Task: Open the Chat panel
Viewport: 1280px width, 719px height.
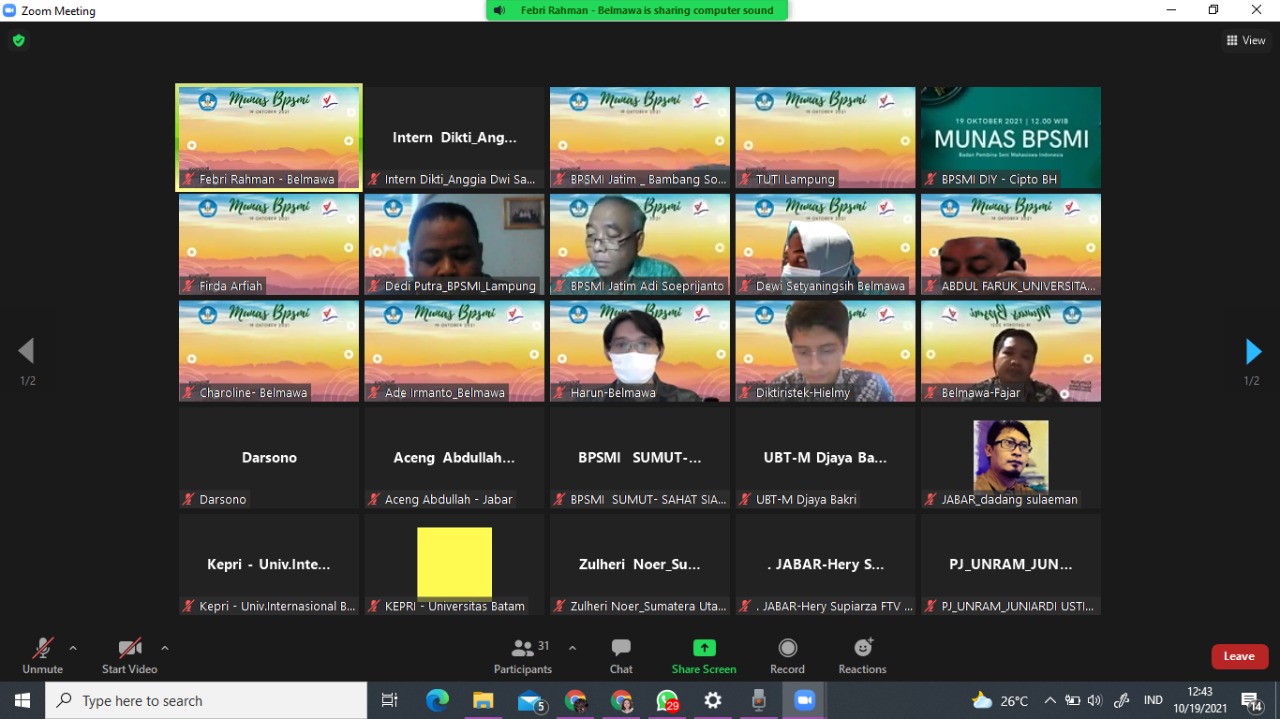Action: pyautogui.click(x=621, y=648)
